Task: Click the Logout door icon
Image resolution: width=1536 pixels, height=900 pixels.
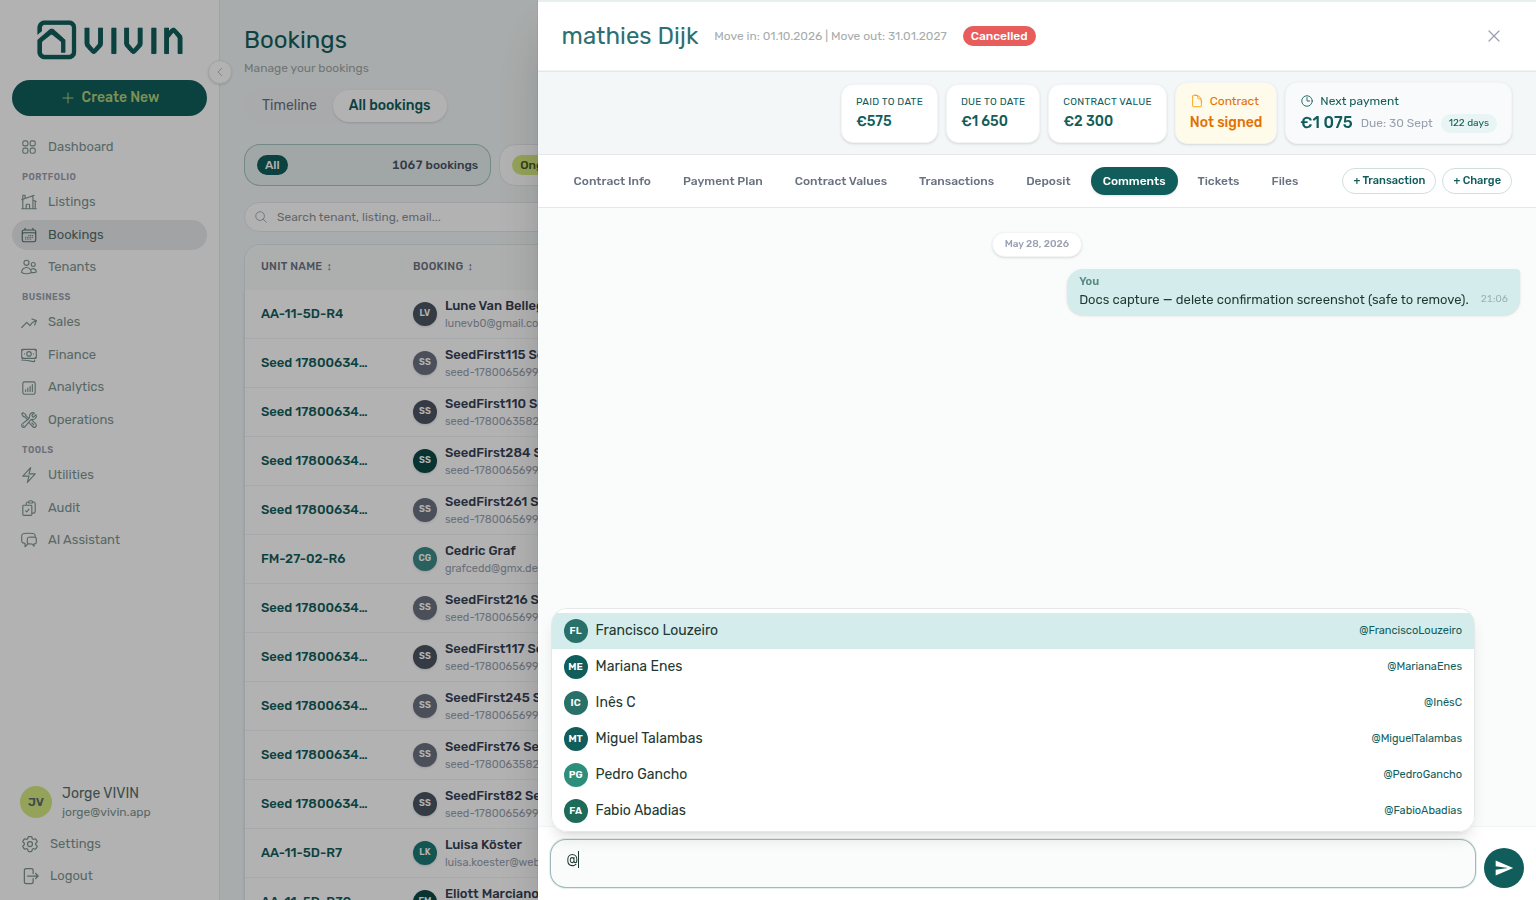Action: 30,876
